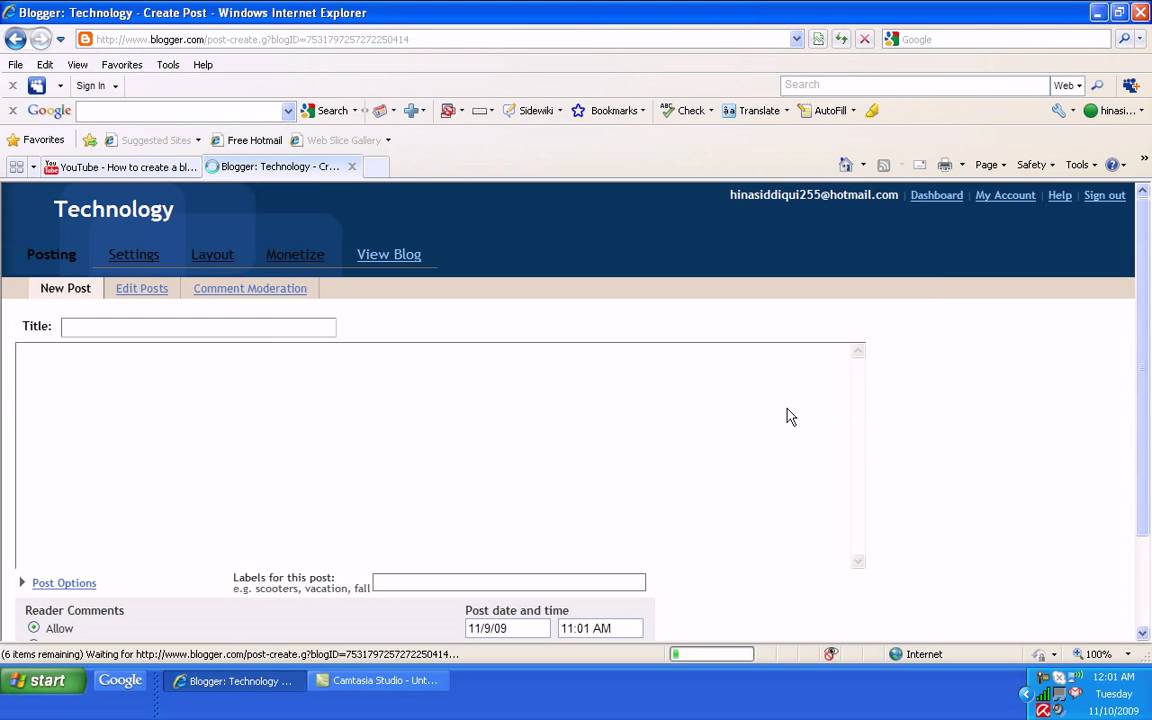The height and width of the screenshot is (720, 1152).
Task: Open the address bar URL dropdown
Action: (796, 39)
